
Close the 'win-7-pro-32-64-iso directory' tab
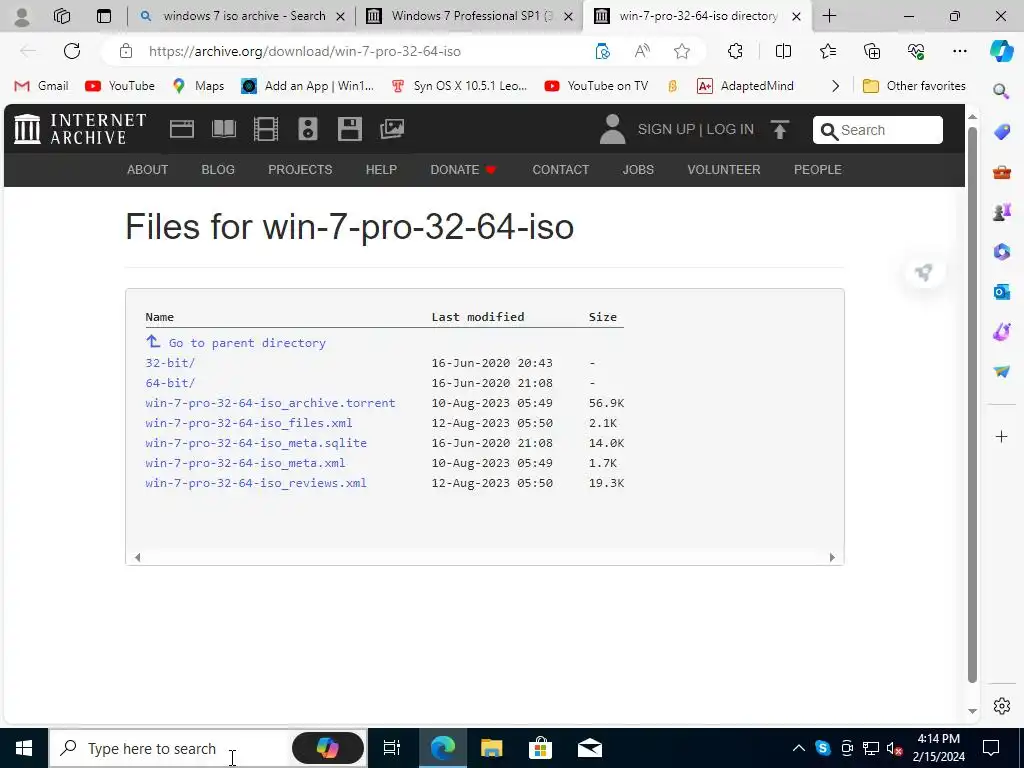pos(796,16)
